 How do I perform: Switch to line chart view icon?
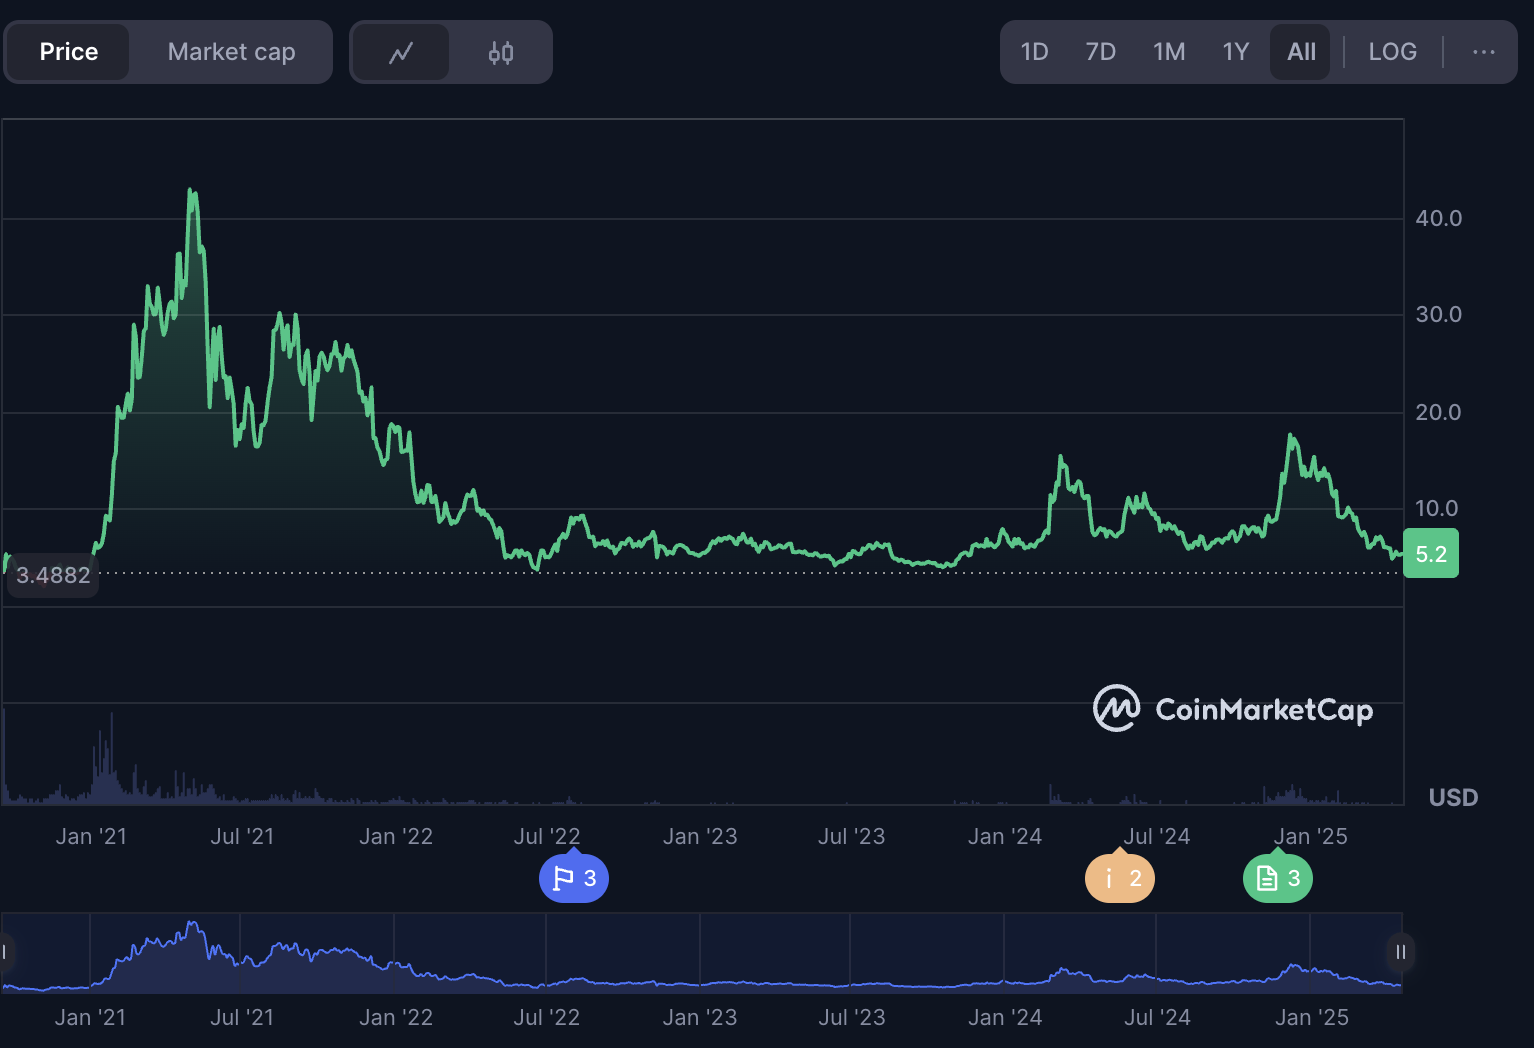[x=401, y=52]
